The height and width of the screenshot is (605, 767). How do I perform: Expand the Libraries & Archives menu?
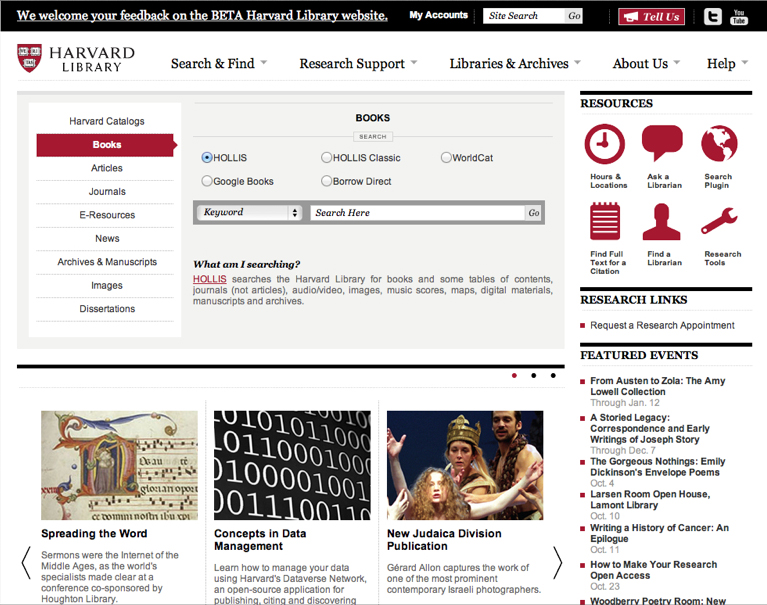[515, 64]
